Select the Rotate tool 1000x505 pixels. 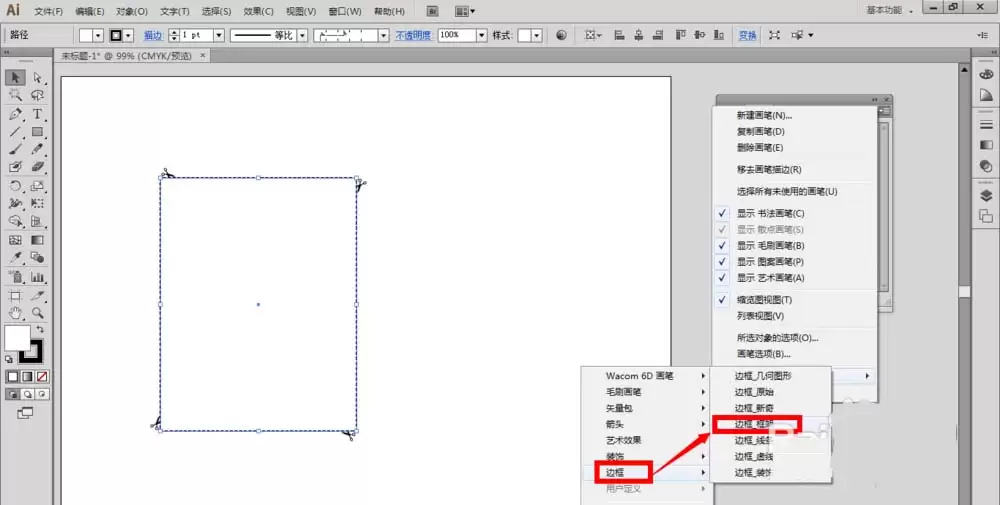click(x=15, y=186)
